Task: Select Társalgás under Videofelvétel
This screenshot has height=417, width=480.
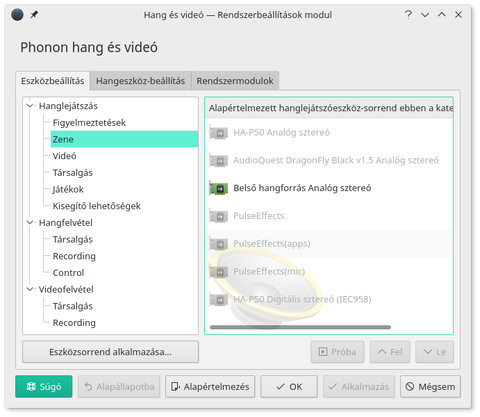Action: coord(73,306)
